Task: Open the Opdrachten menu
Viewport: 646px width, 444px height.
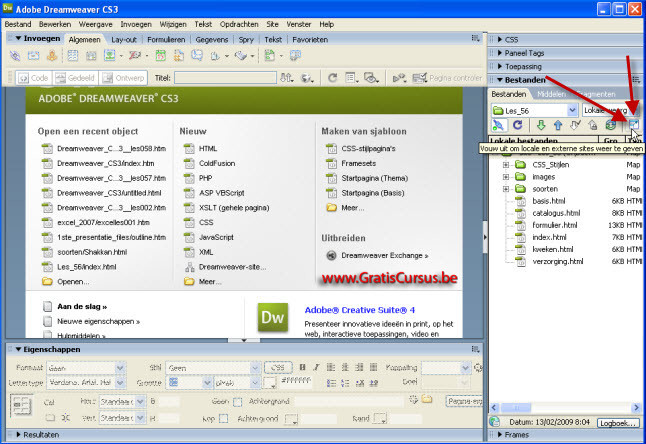Action: pyautogui.click(x=239, y=24)
